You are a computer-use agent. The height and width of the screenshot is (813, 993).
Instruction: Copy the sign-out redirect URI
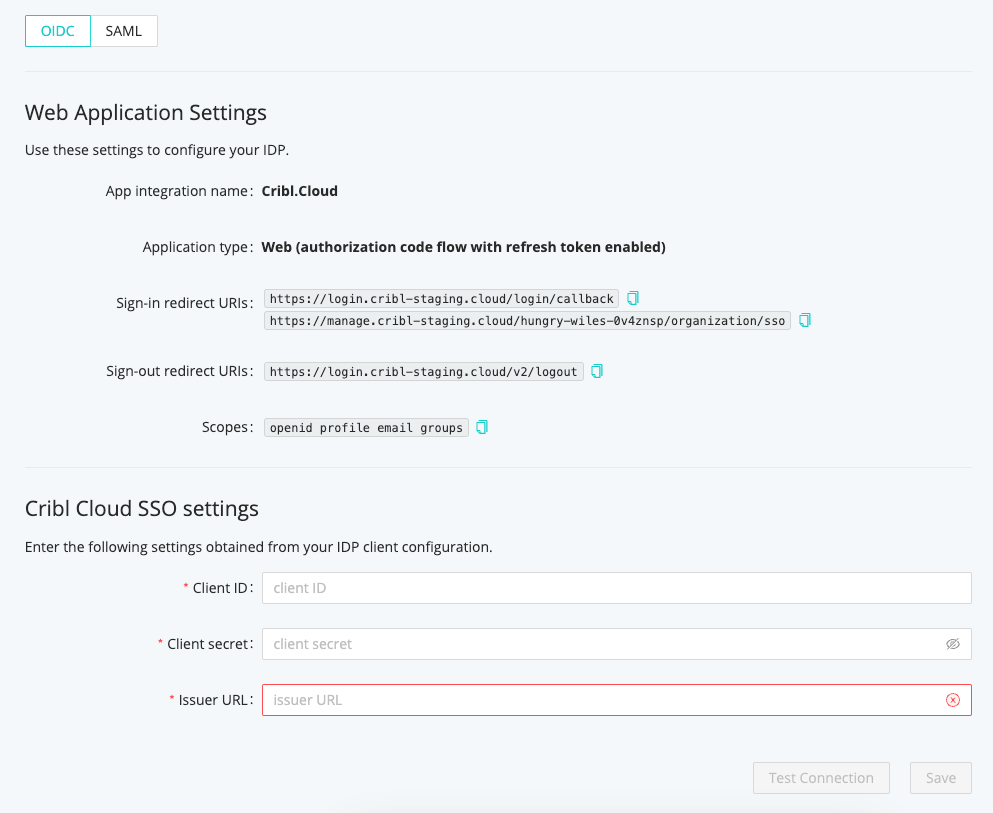596,370
